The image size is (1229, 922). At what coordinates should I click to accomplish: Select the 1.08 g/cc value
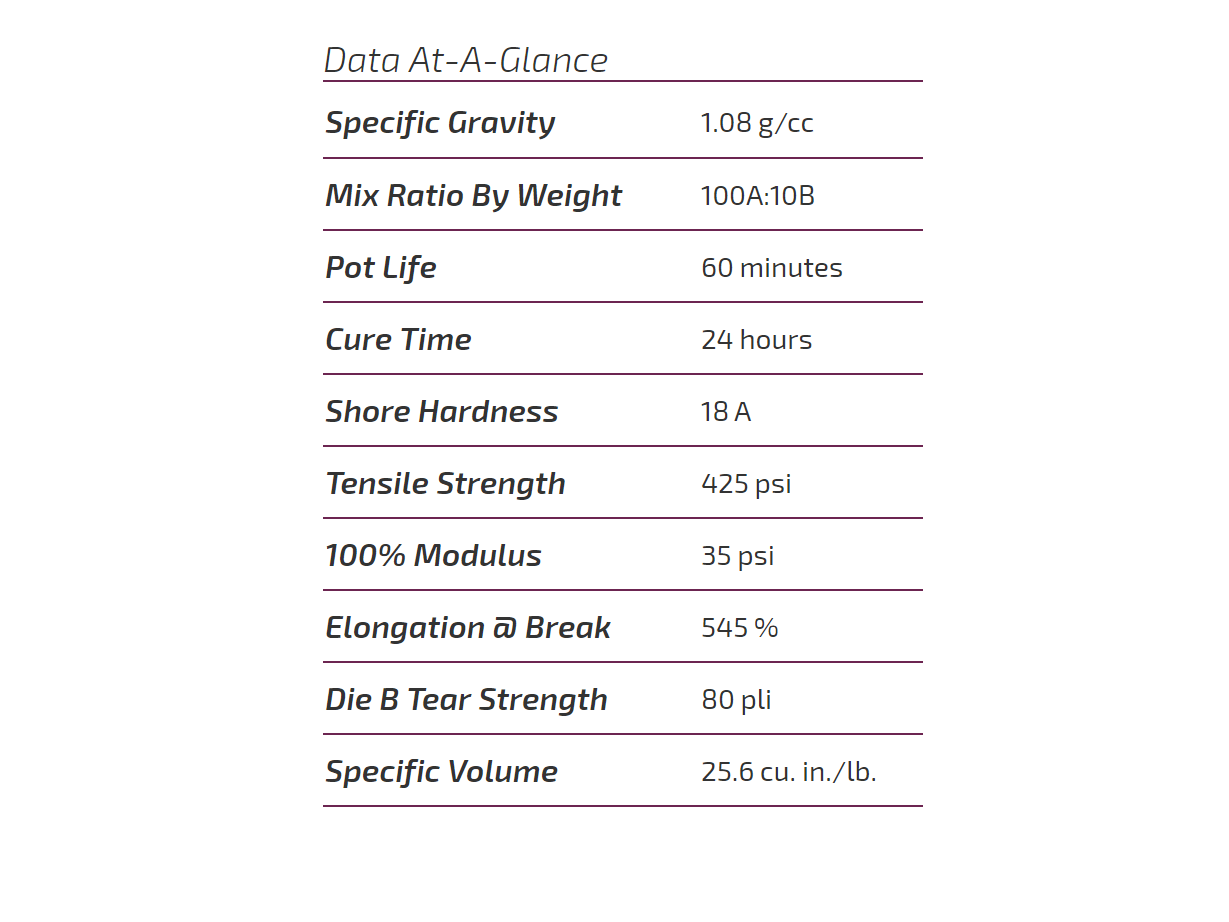click(x=757, y=123)
